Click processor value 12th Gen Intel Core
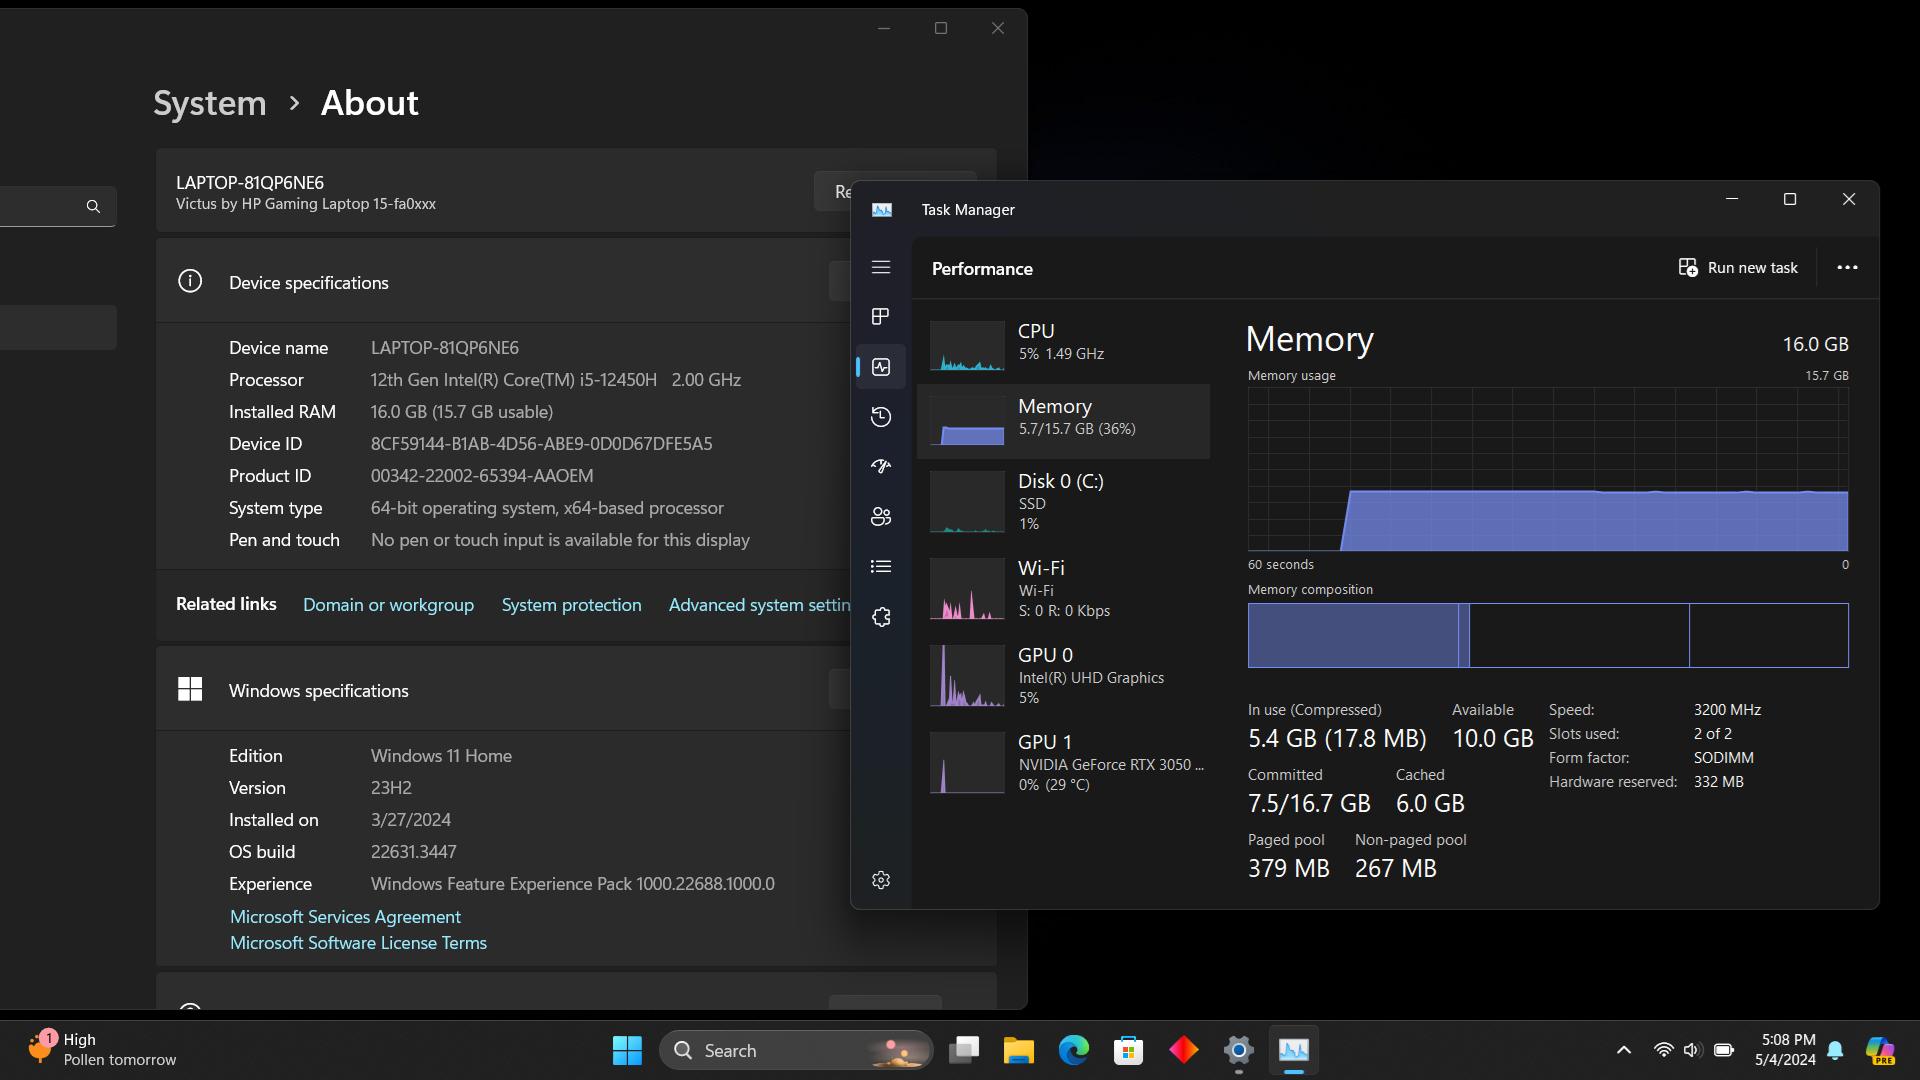Viewport: 1920px width, 1080px height. (x=555, y=380)
